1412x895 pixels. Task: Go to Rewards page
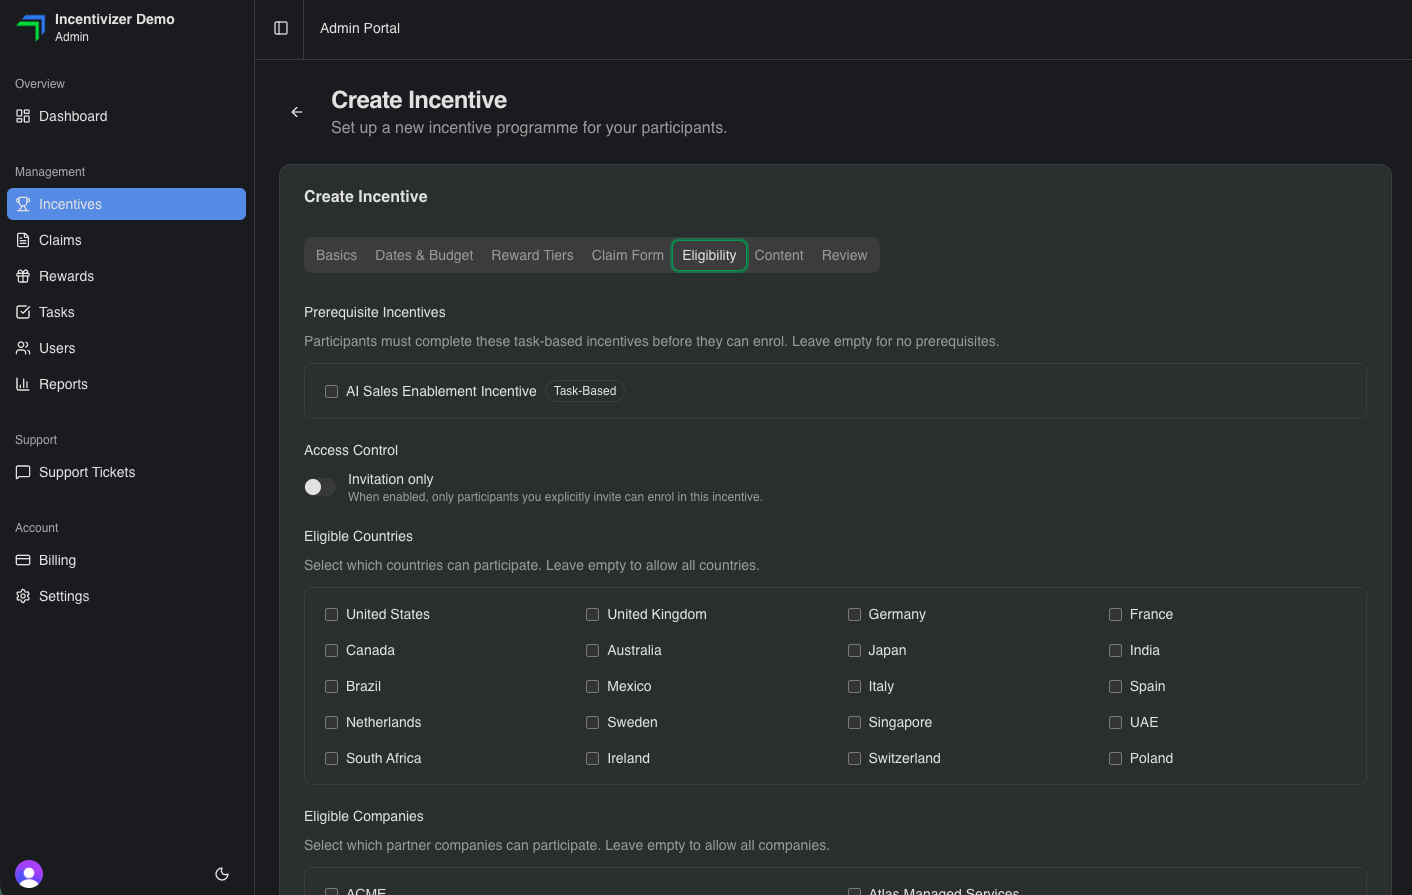click(x=126, y=276)
